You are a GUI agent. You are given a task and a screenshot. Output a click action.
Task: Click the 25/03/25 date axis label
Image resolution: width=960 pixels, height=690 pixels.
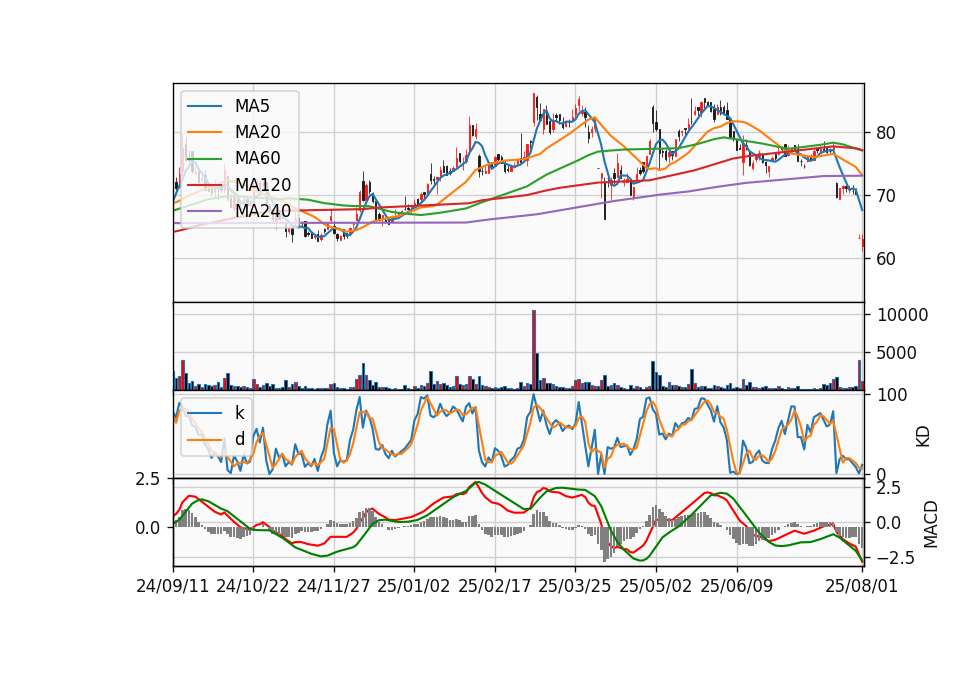click(575, 586)
